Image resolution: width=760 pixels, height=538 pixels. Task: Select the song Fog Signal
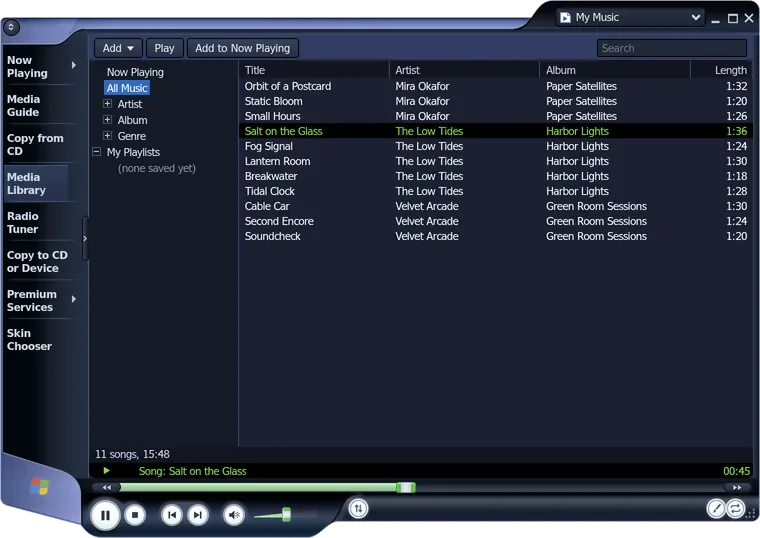[x=495, y=146]
